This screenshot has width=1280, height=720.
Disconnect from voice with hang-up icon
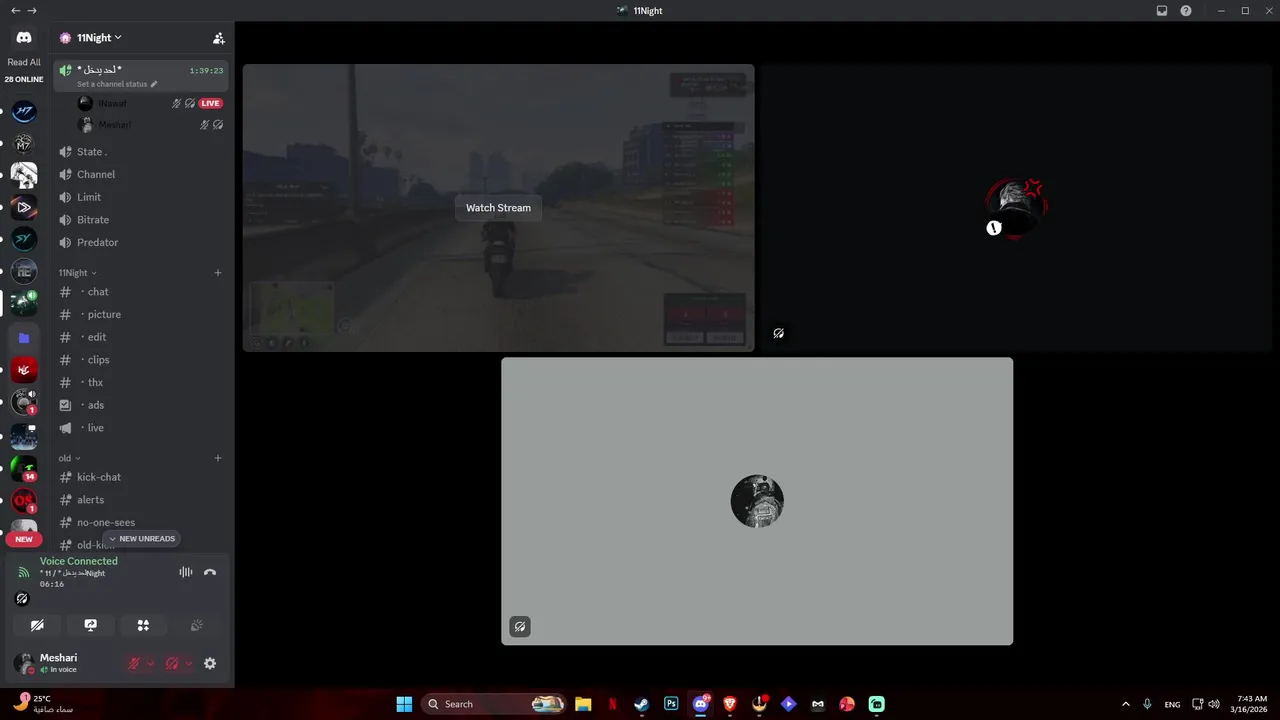(x=210, y=572)
